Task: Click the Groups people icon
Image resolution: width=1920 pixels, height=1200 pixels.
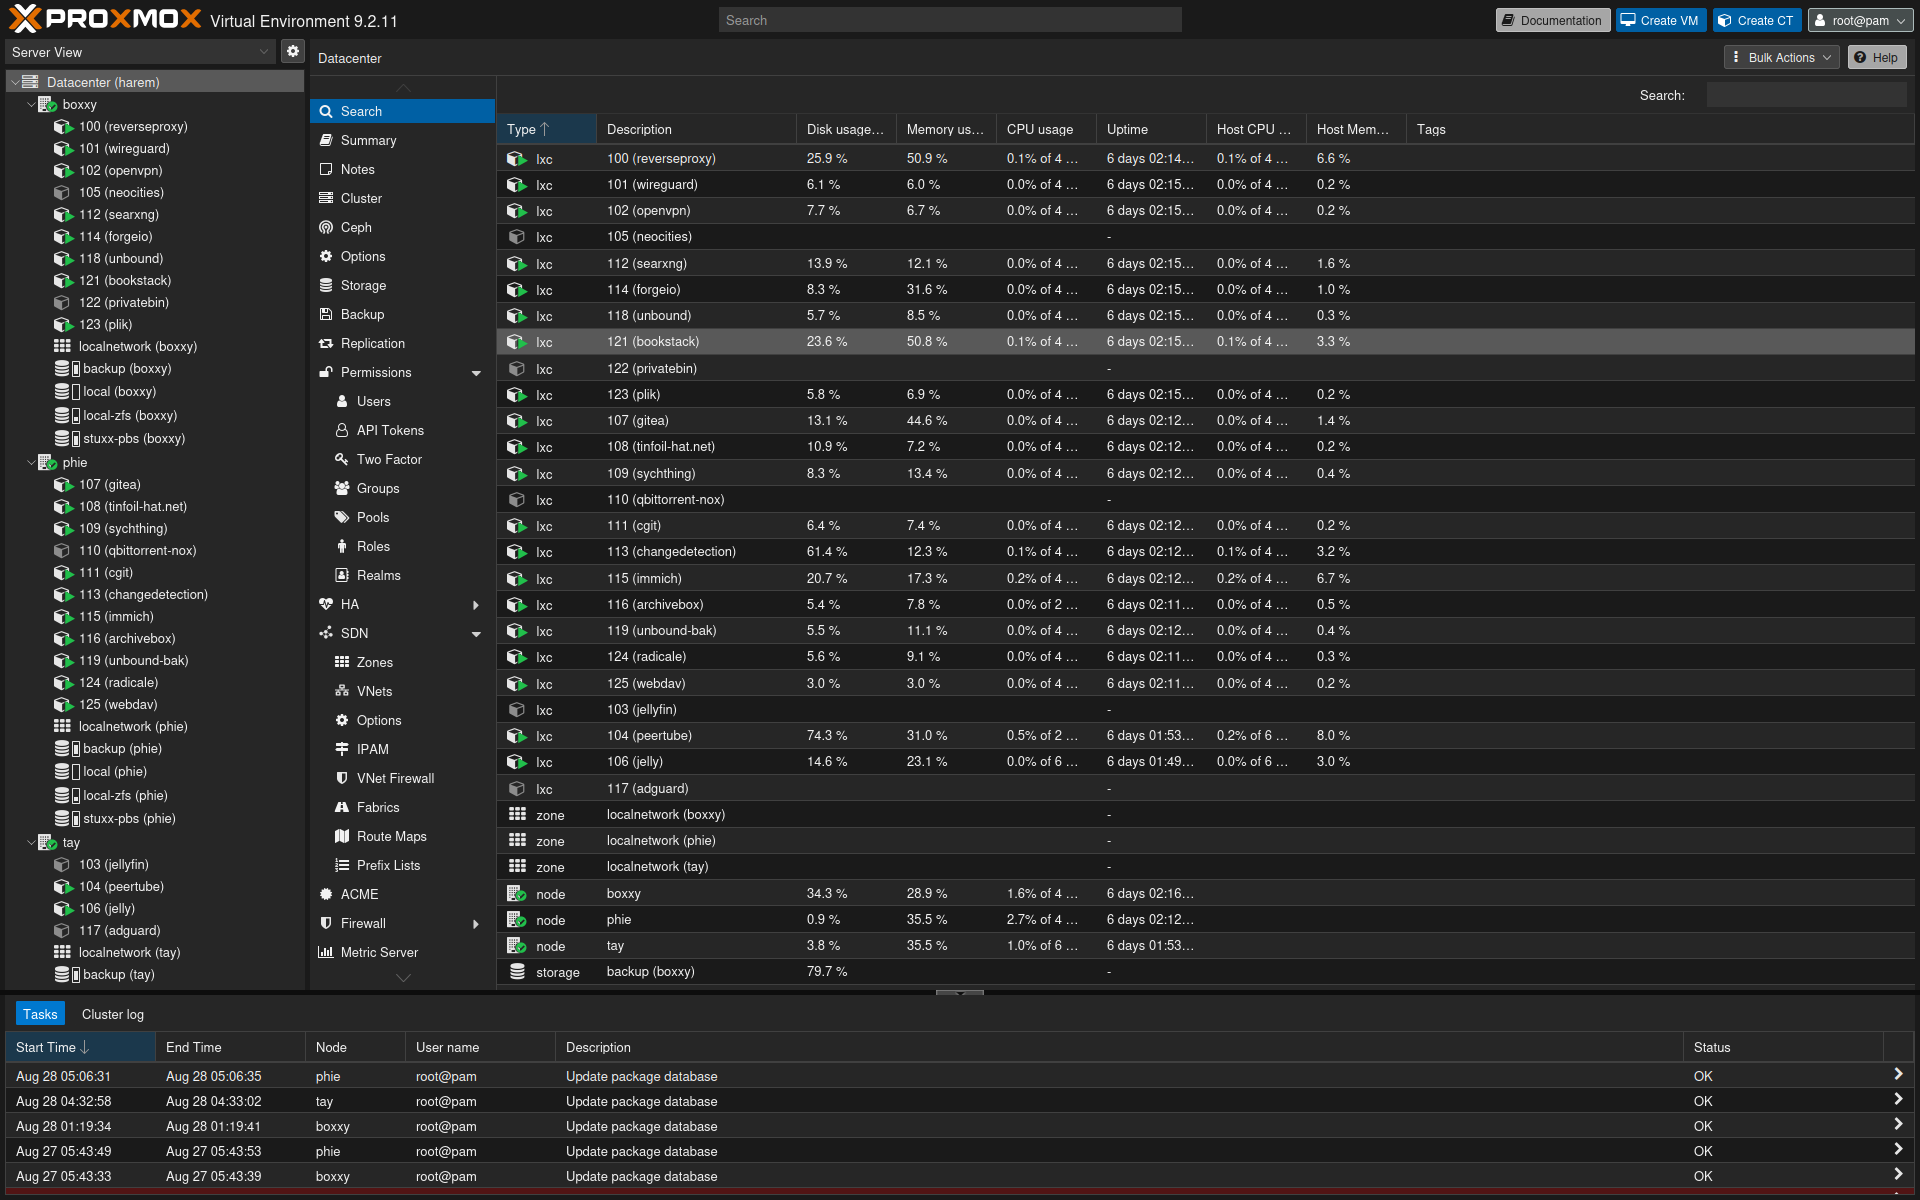Action: click(x=342, y=488)
